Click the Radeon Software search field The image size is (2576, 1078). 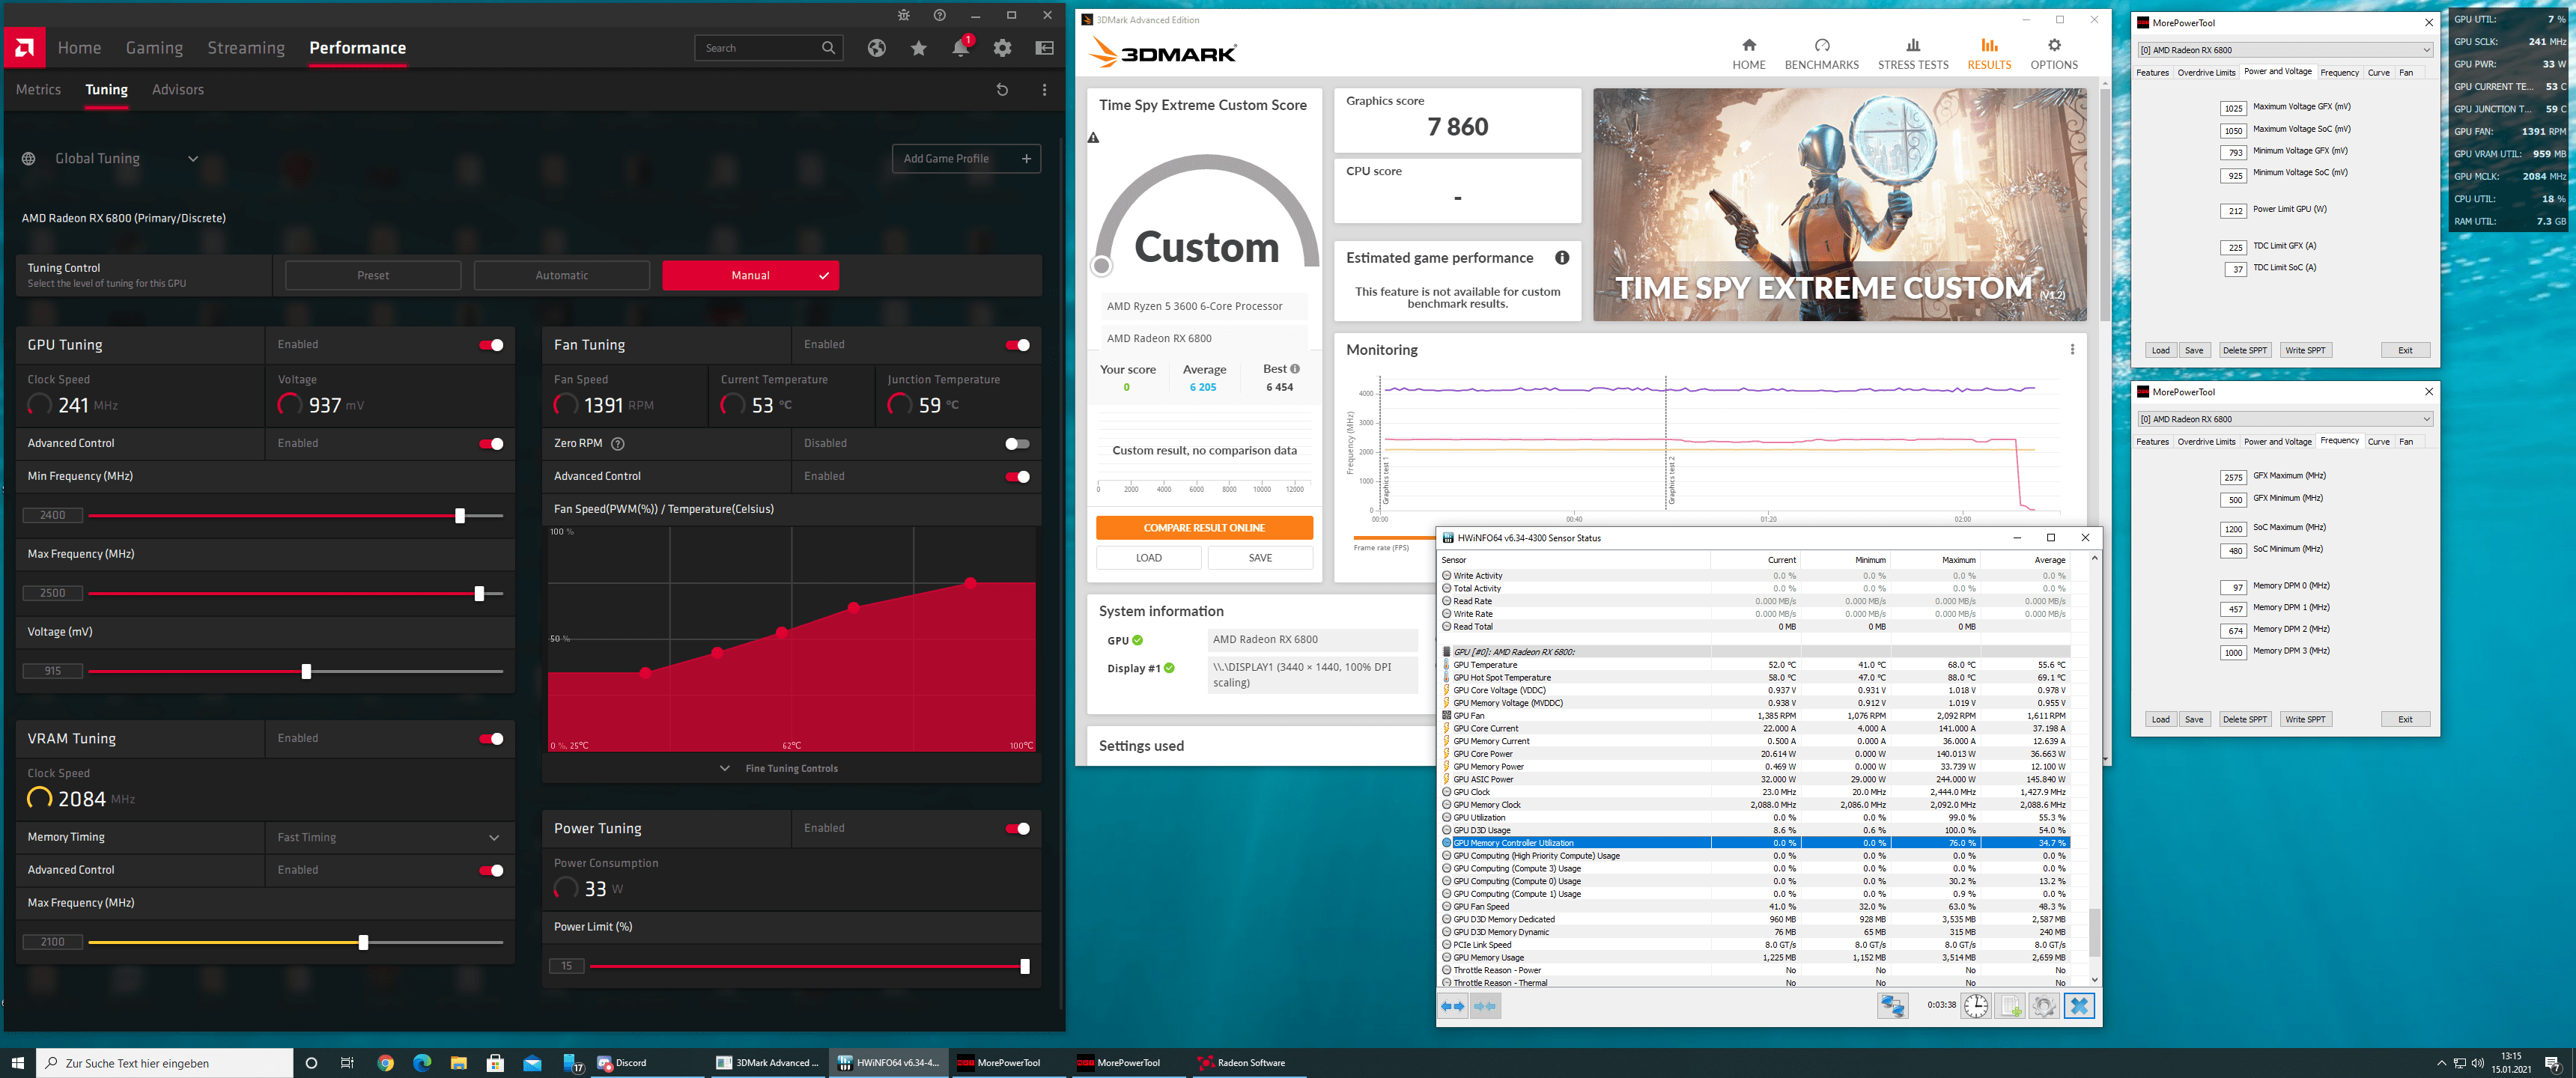(x=768, y=48)
